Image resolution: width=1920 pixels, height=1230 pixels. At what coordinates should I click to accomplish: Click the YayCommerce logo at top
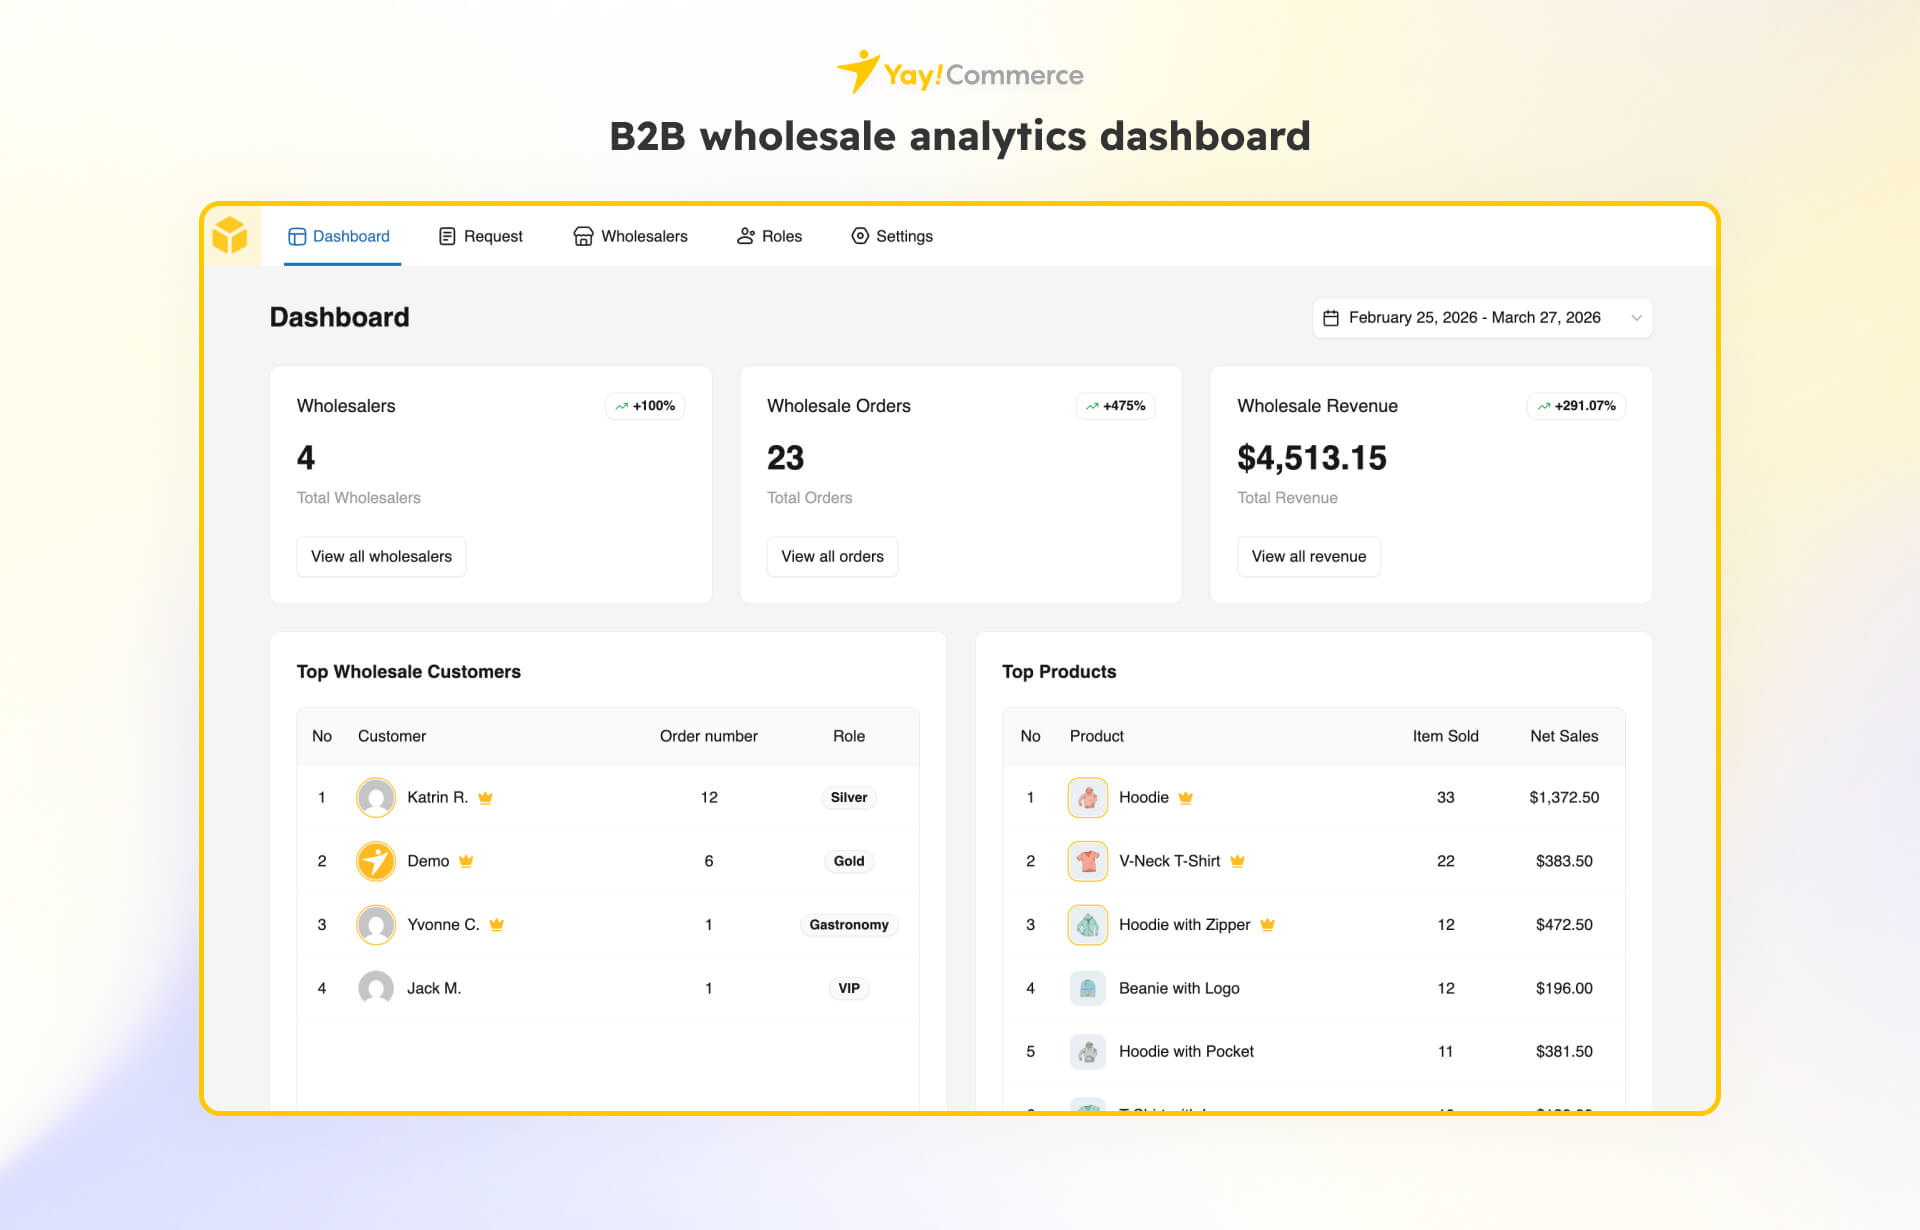point(959,74)
